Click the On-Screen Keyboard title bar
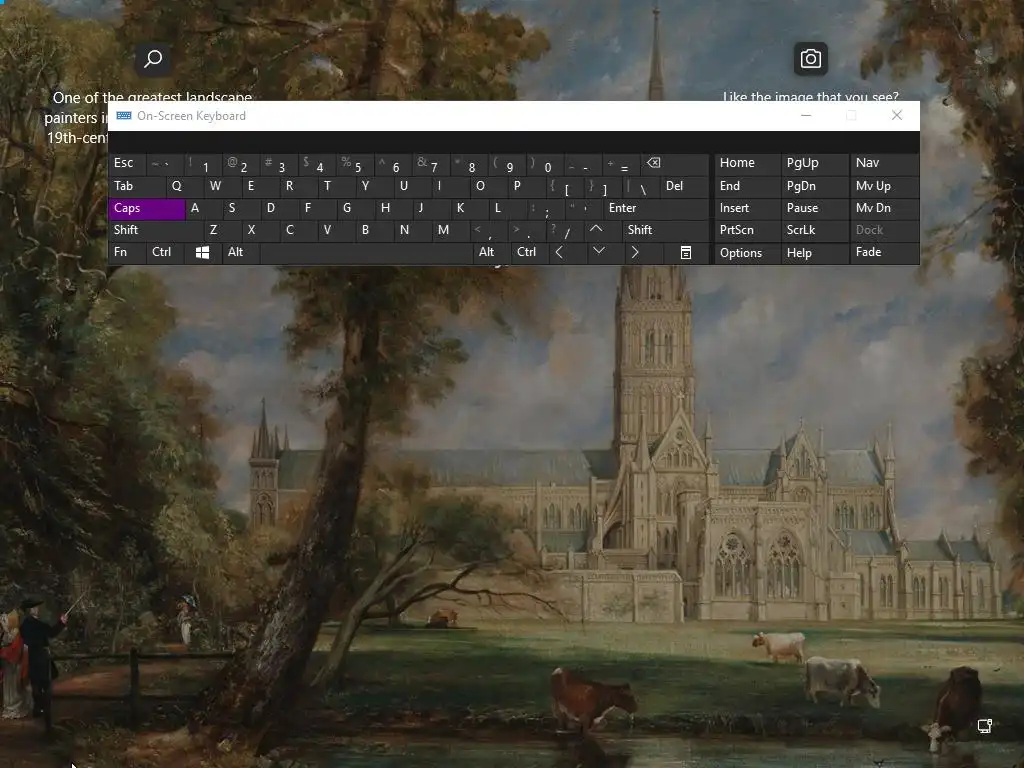The height and width of the screenshot is (768, 1024). (x=513, y=116)
